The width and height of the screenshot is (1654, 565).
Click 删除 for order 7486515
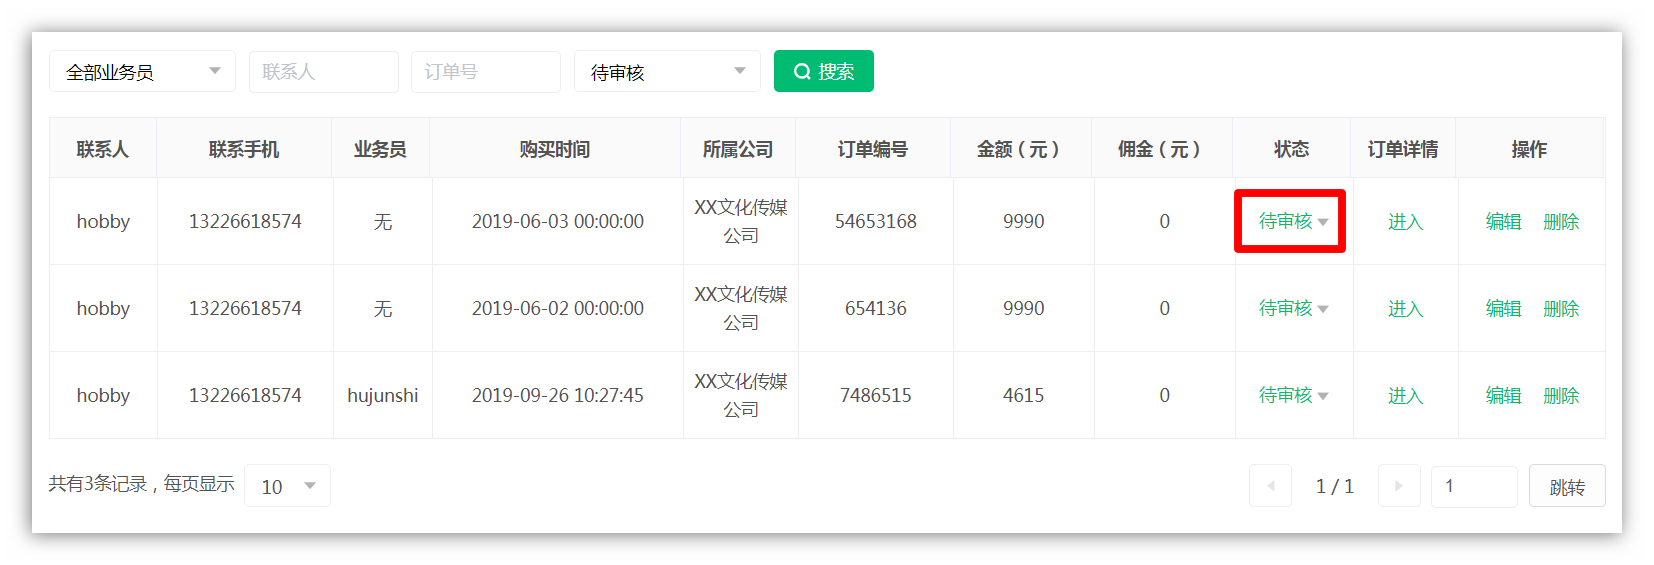[1561, 396]
